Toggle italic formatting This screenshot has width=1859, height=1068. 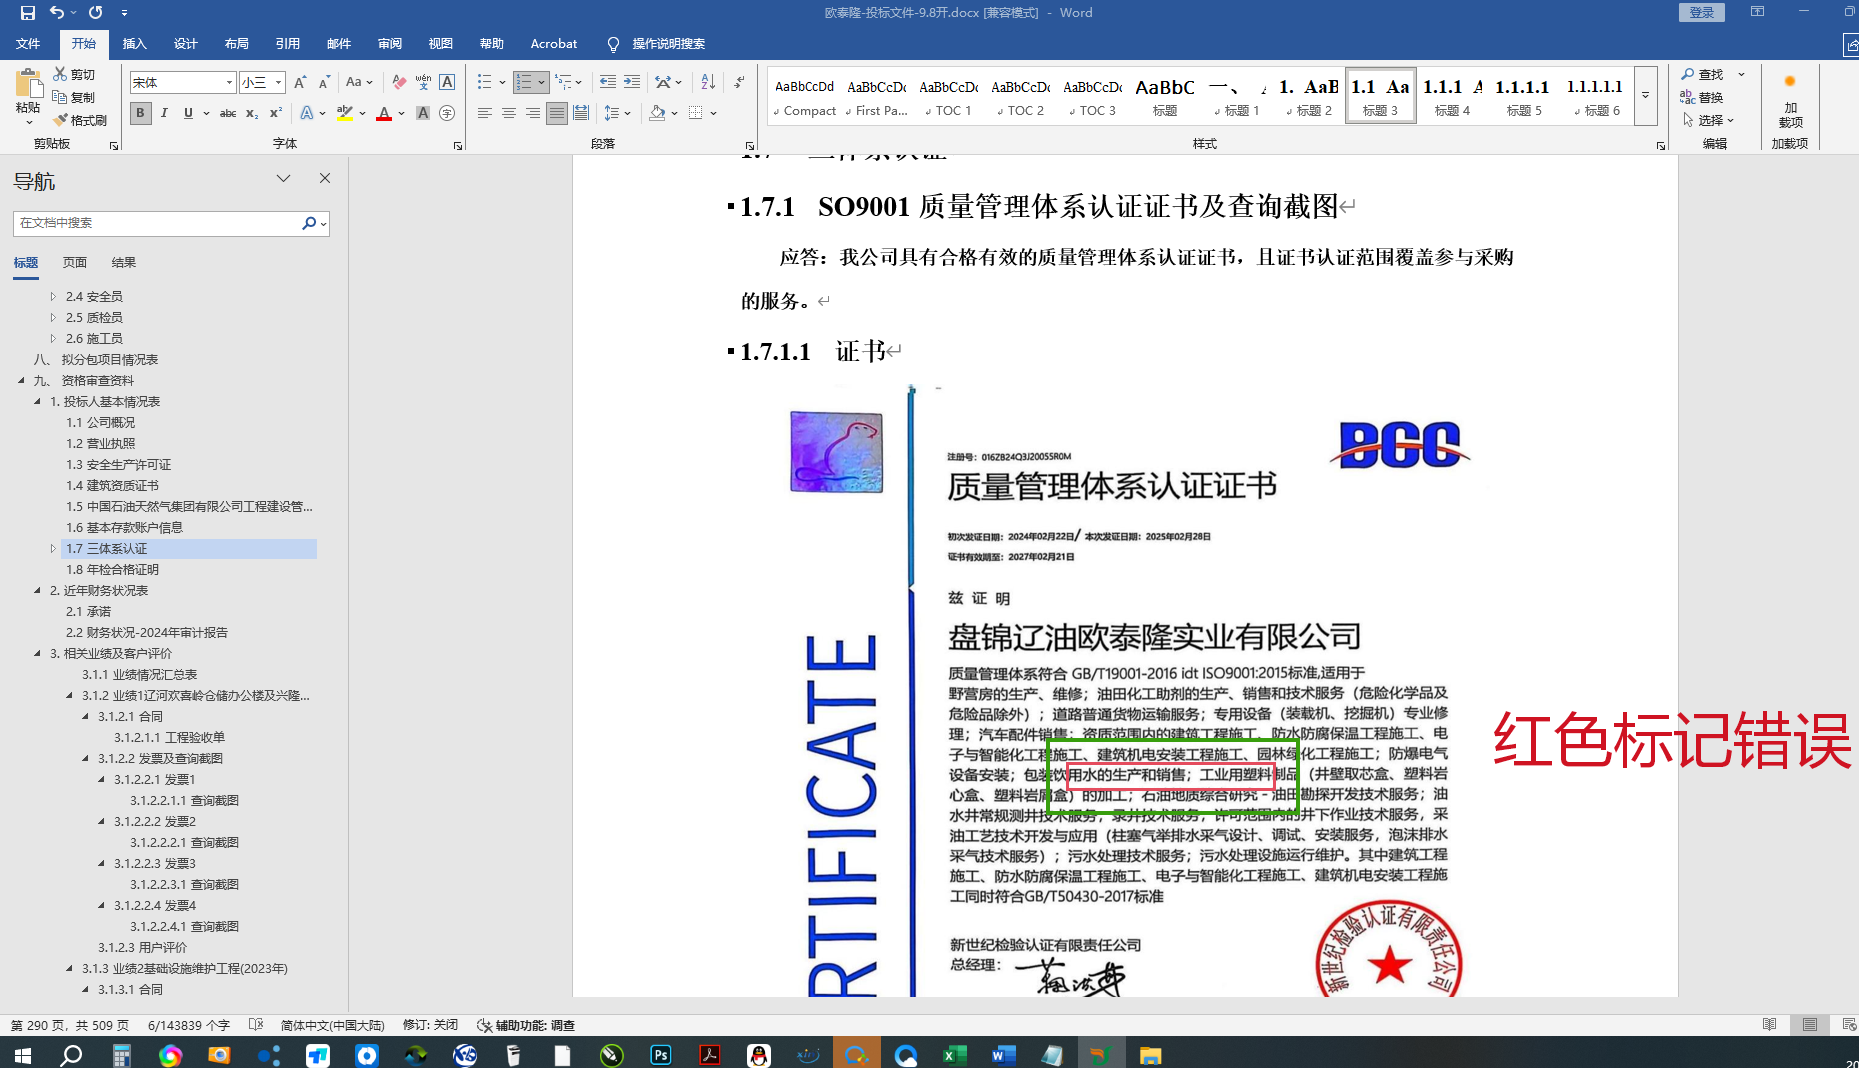pos(164,113)
